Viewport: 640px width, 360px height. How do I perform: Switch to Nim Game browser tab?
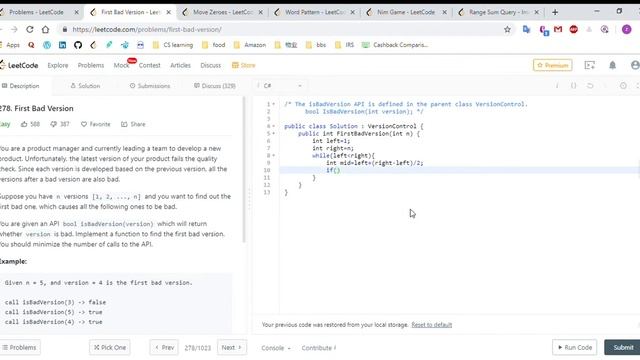point(406,12)
